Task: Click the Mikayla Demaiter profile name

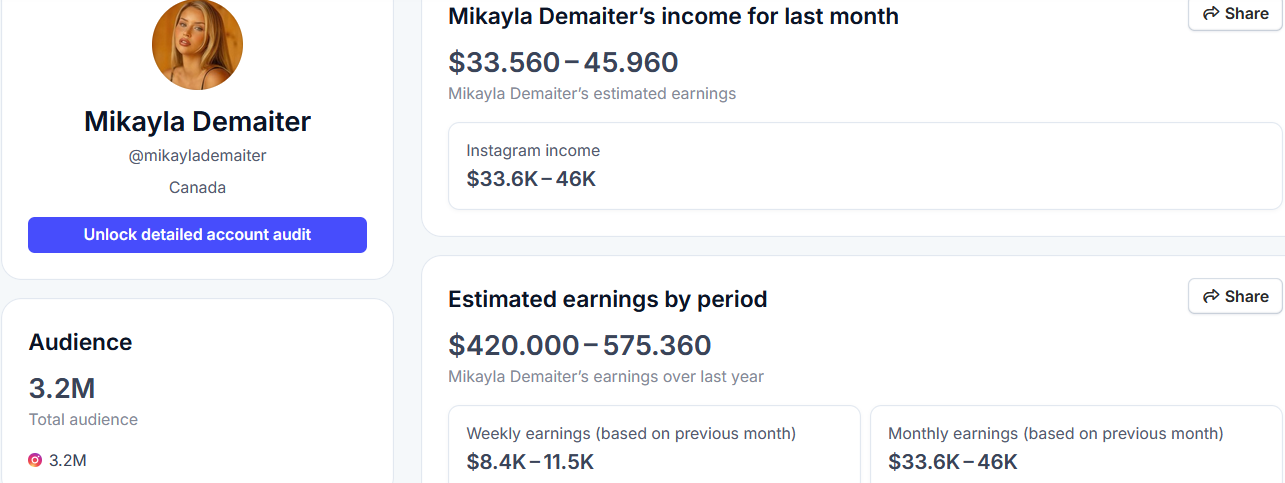Action: (x=197, y=122)
